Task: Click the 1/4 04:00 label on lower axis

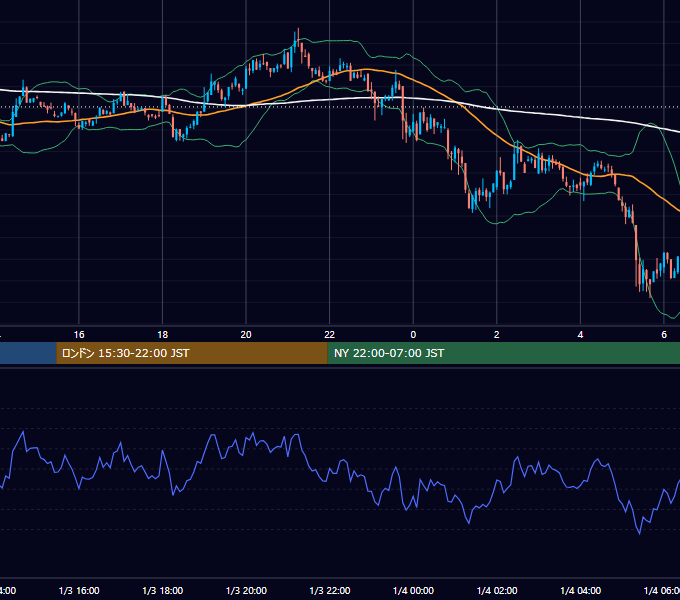Action: click(x=581, y=590)
